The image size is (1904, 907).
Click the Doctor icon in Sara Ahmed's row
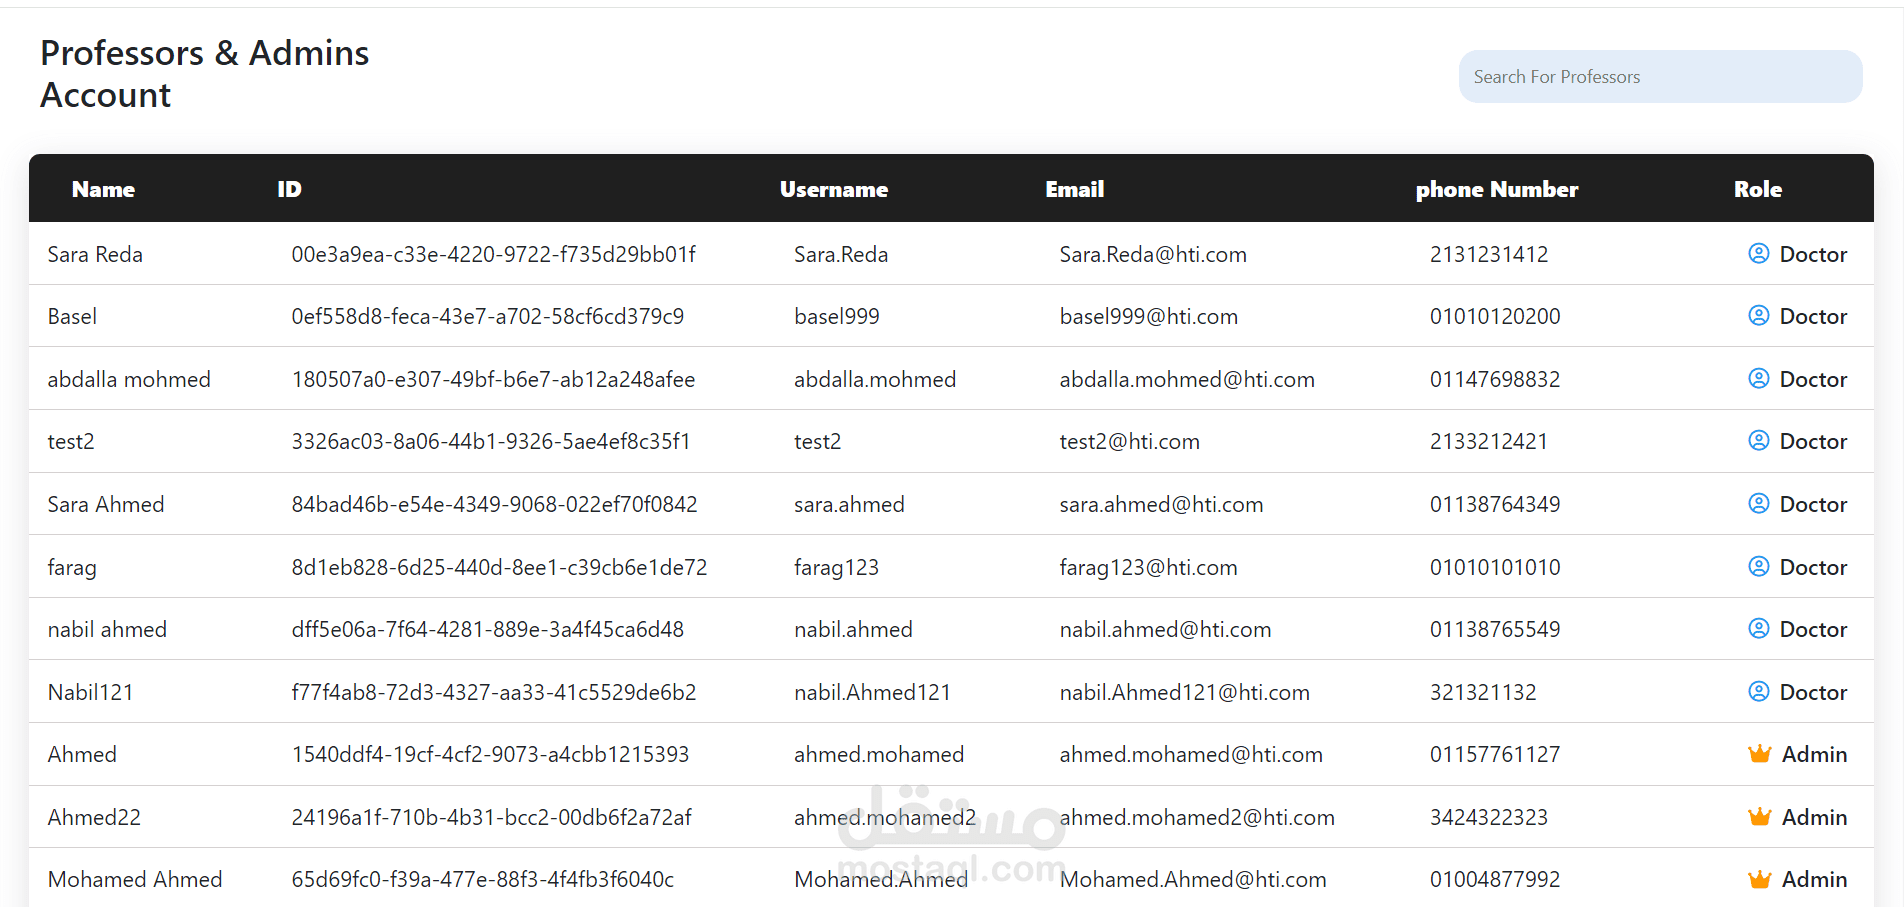1758,504
